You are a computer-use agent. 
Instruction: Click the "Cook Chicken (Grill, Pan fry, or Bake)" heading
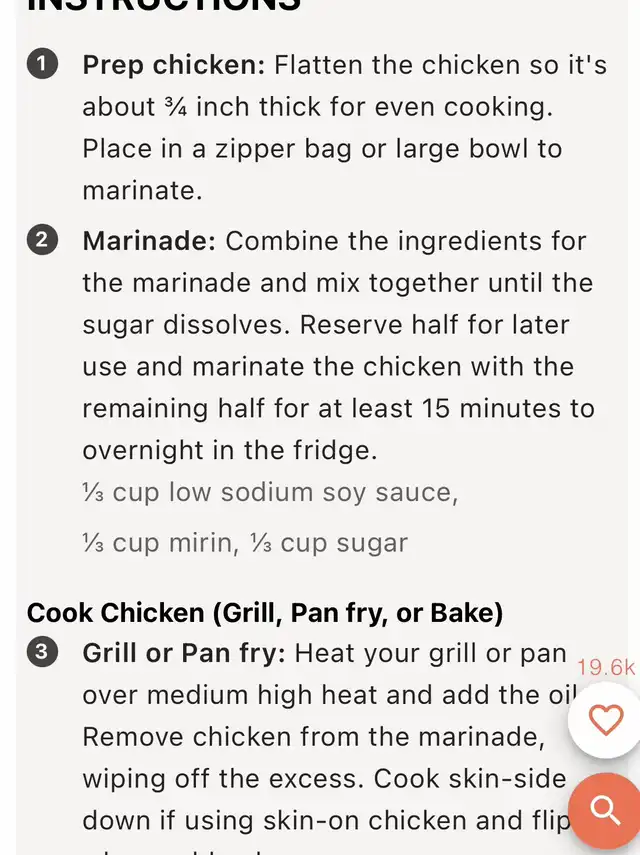(265, 612)
